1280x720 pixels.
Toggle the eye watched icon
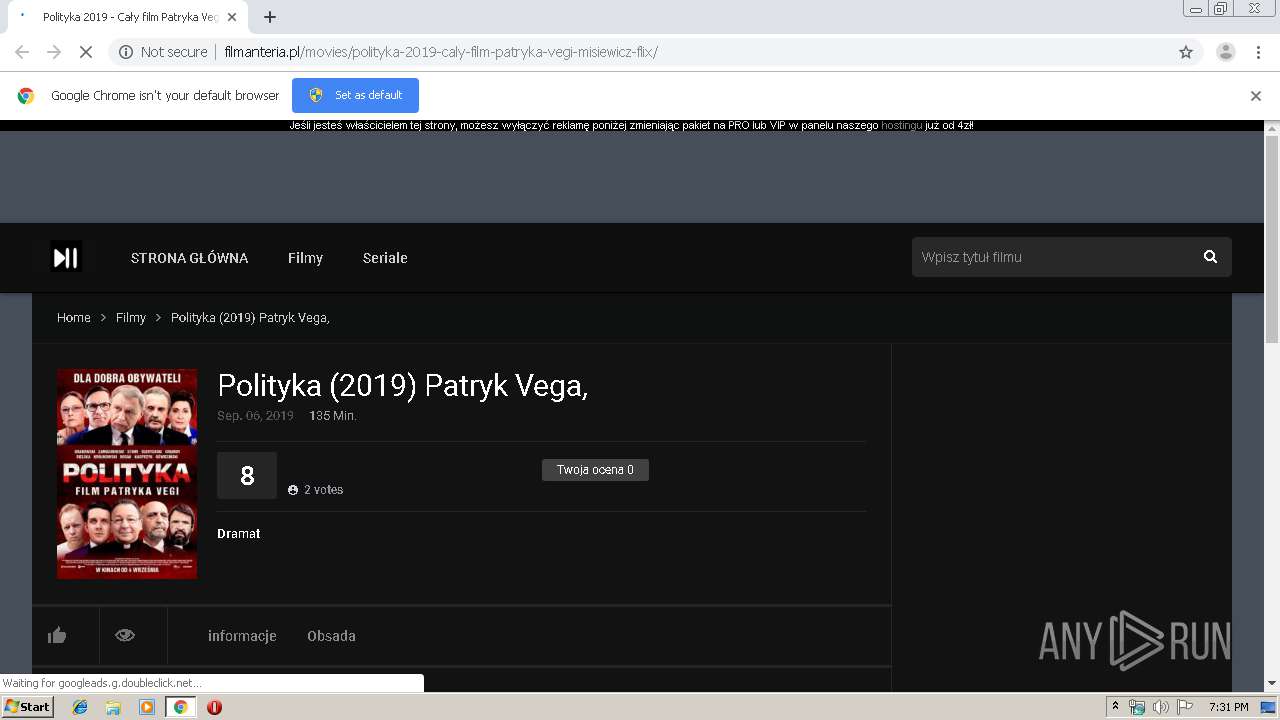click(125, 635)
